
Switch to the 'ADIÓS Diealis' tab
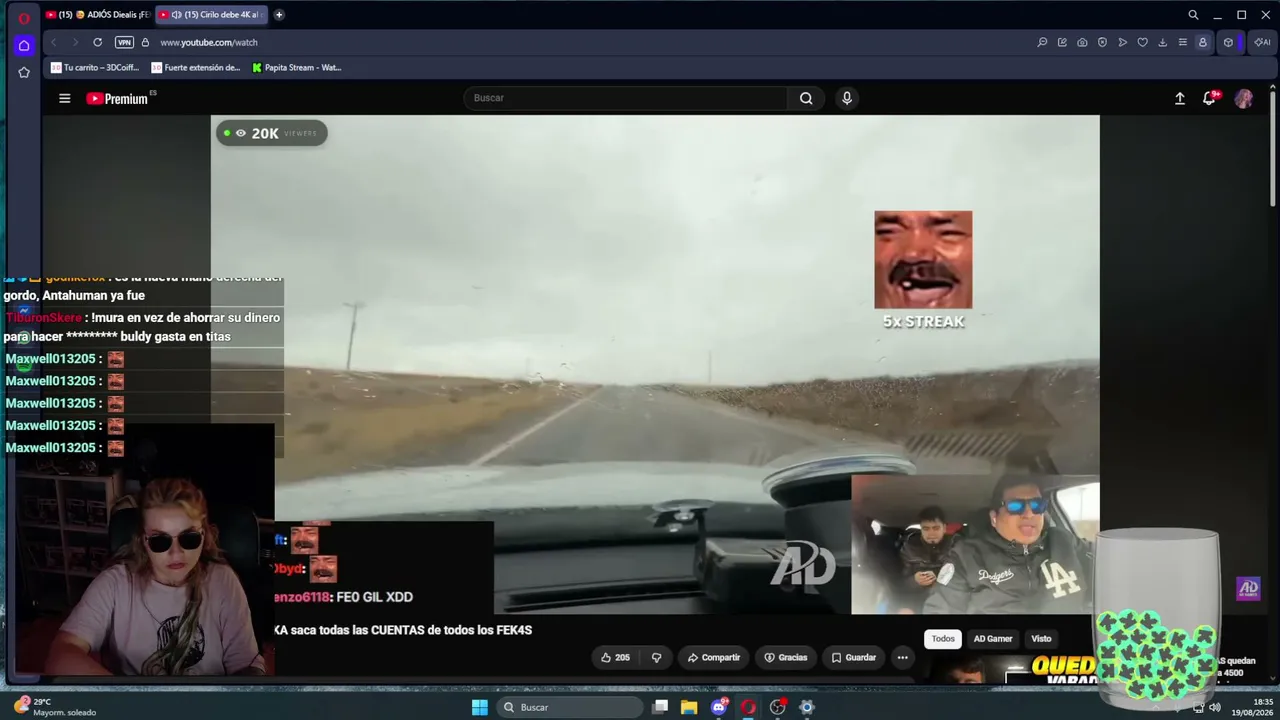pyautogui.click(x=97, y=15)
